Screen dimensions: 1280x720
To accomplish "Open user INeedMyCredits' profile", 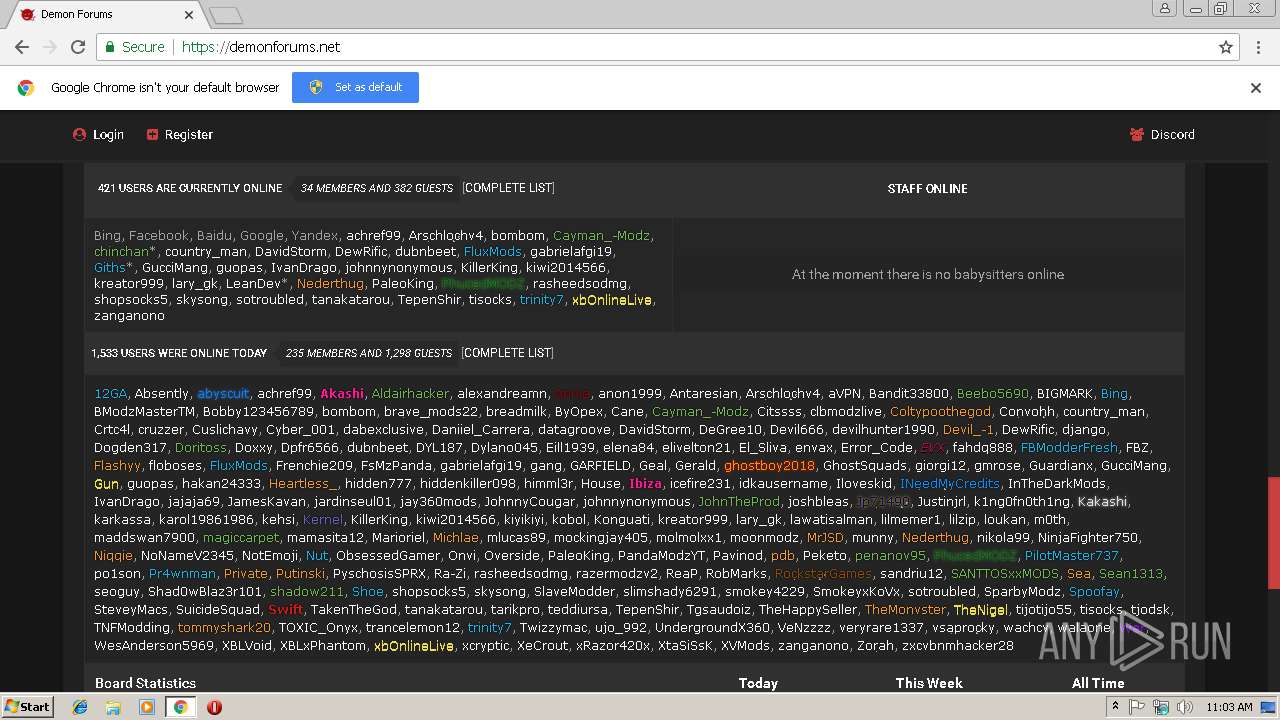I will (950, 484).
